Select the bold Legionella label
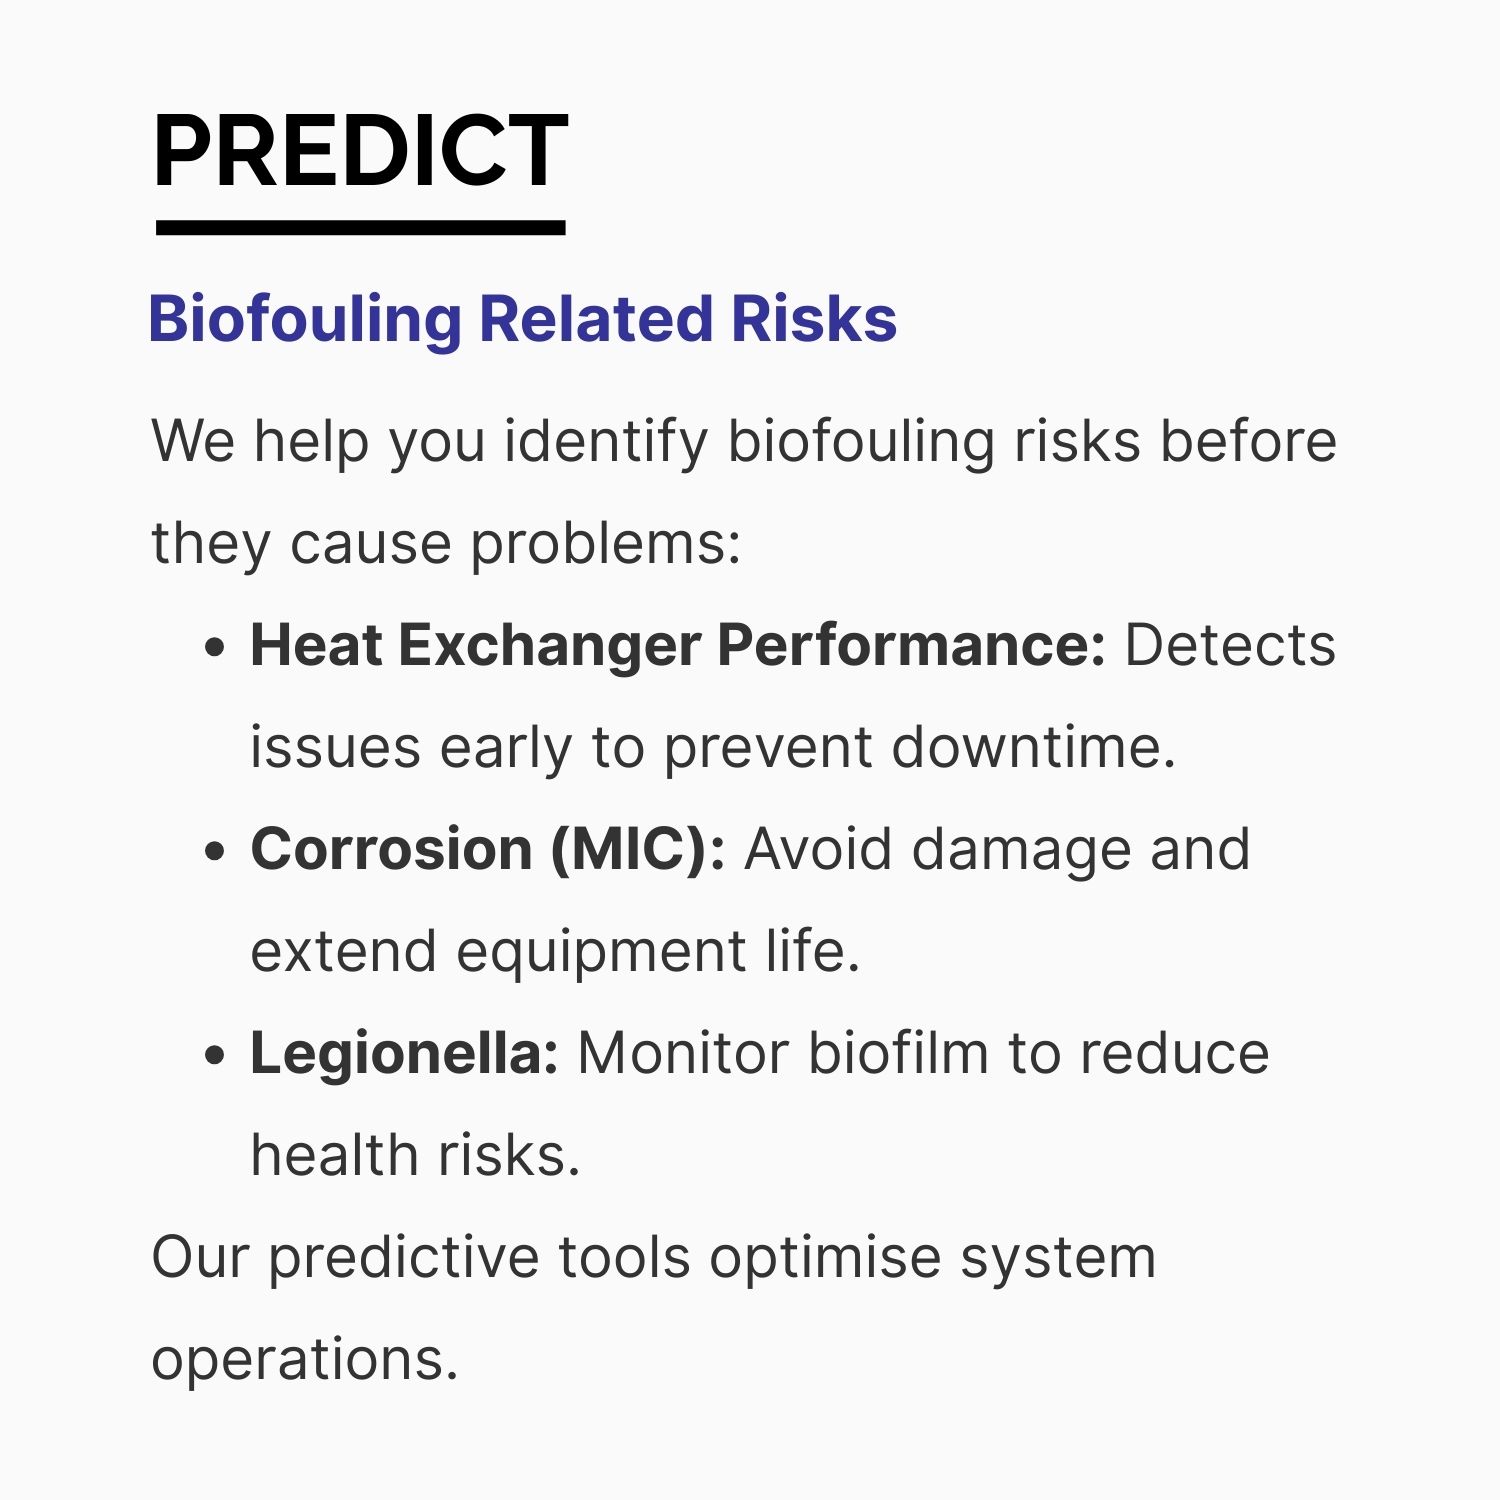The width and height of the screenshot is (1500, 1500). 404,1055
